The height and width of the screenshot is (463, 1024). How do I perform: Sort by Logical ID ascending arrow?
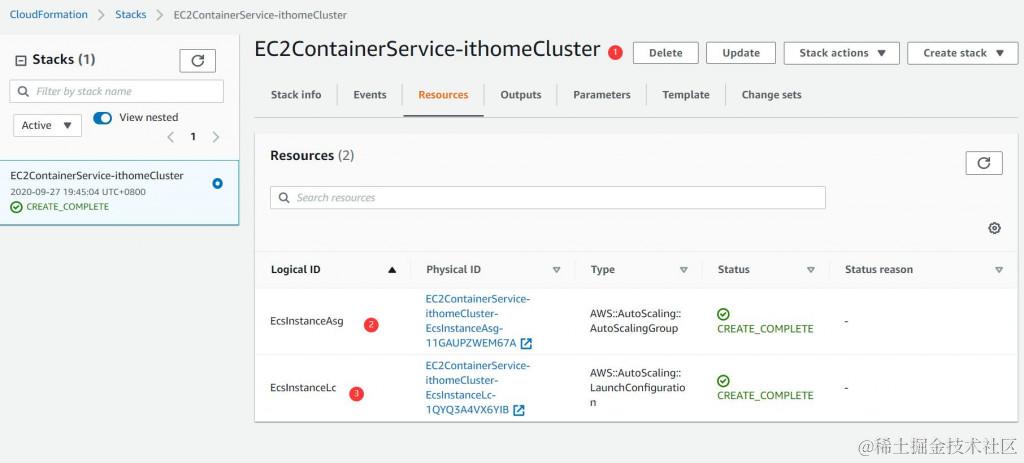pyautogui.click(x=392, y=270)
